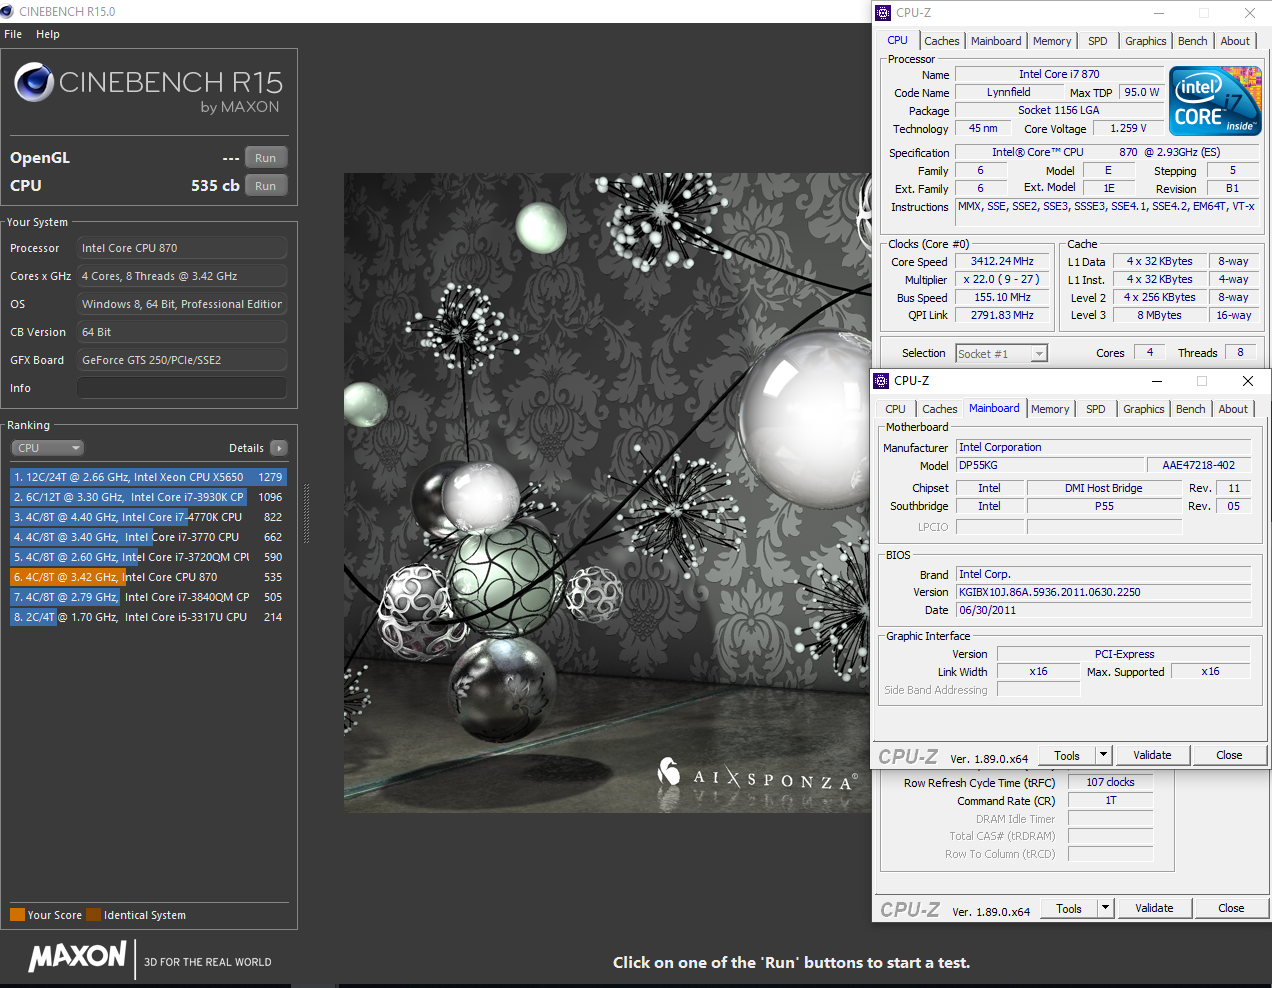
Task: Expand Tools dropdown arrow in bottom CPU-Z
Action: [x=1106, y=909]
